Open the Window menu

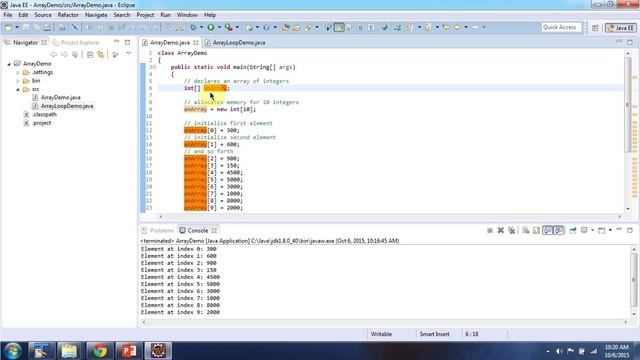(187, 15)
